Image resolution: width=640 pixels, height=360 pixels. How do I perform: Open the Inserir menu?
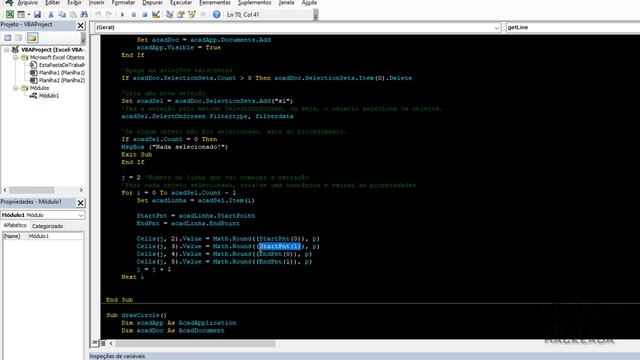97,2
